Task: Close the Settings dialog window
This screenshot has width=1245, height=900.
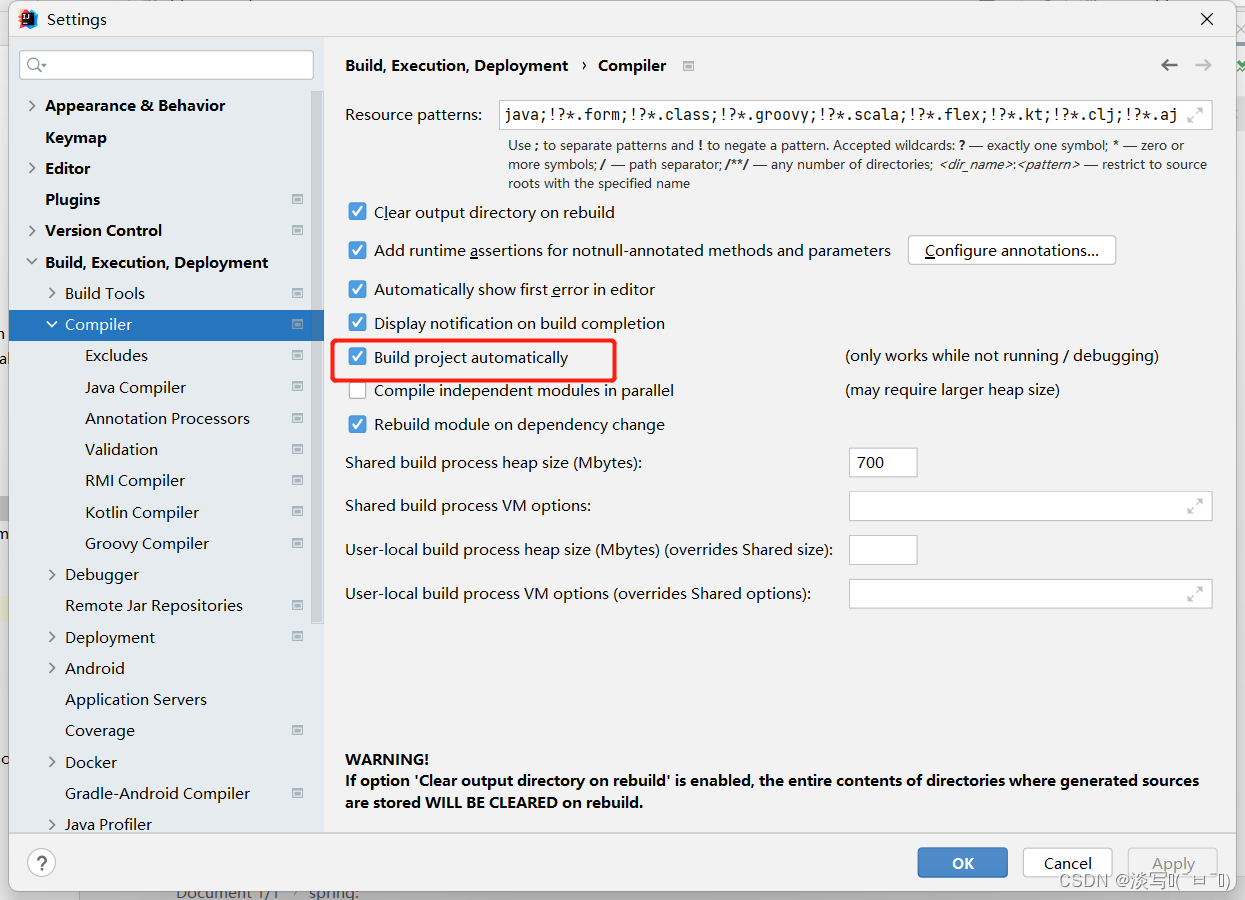Action: (x=1207, y=19)
